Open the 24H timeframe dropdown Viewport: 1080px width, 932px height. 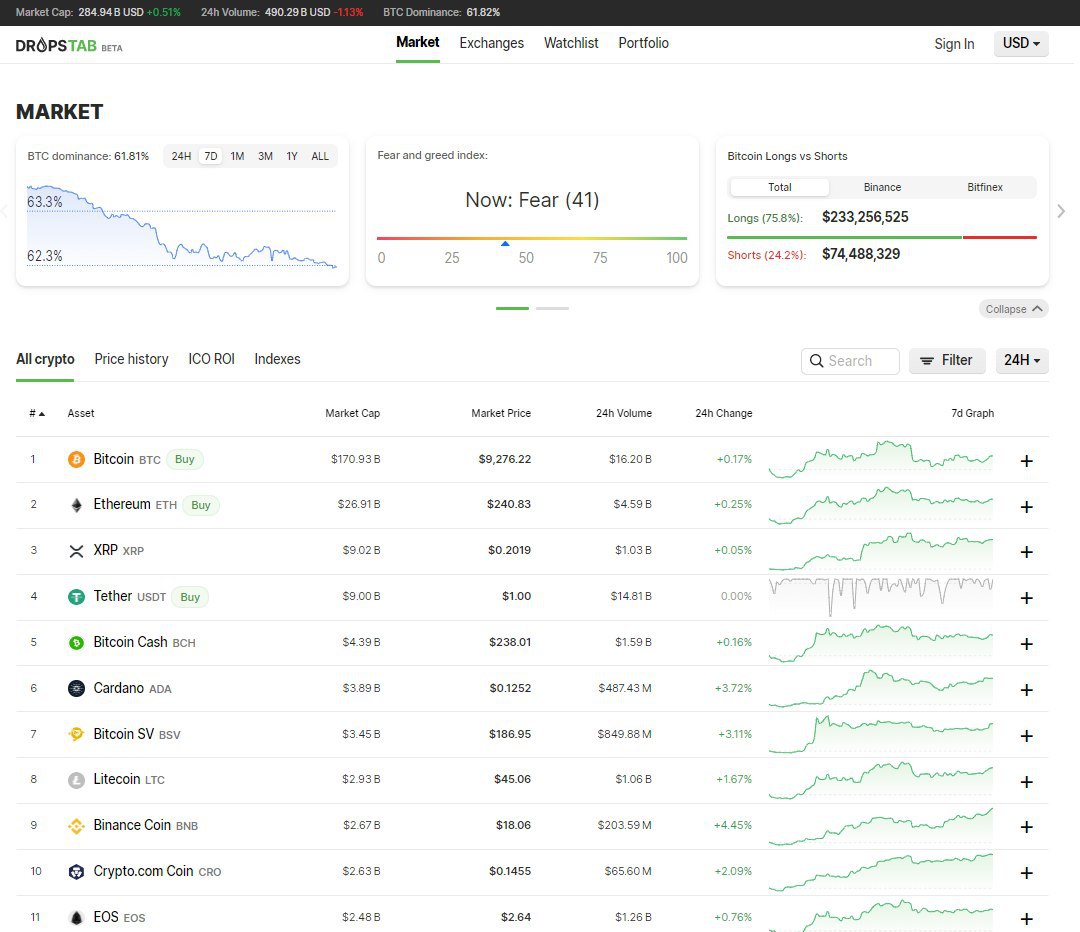(1022, 360)
